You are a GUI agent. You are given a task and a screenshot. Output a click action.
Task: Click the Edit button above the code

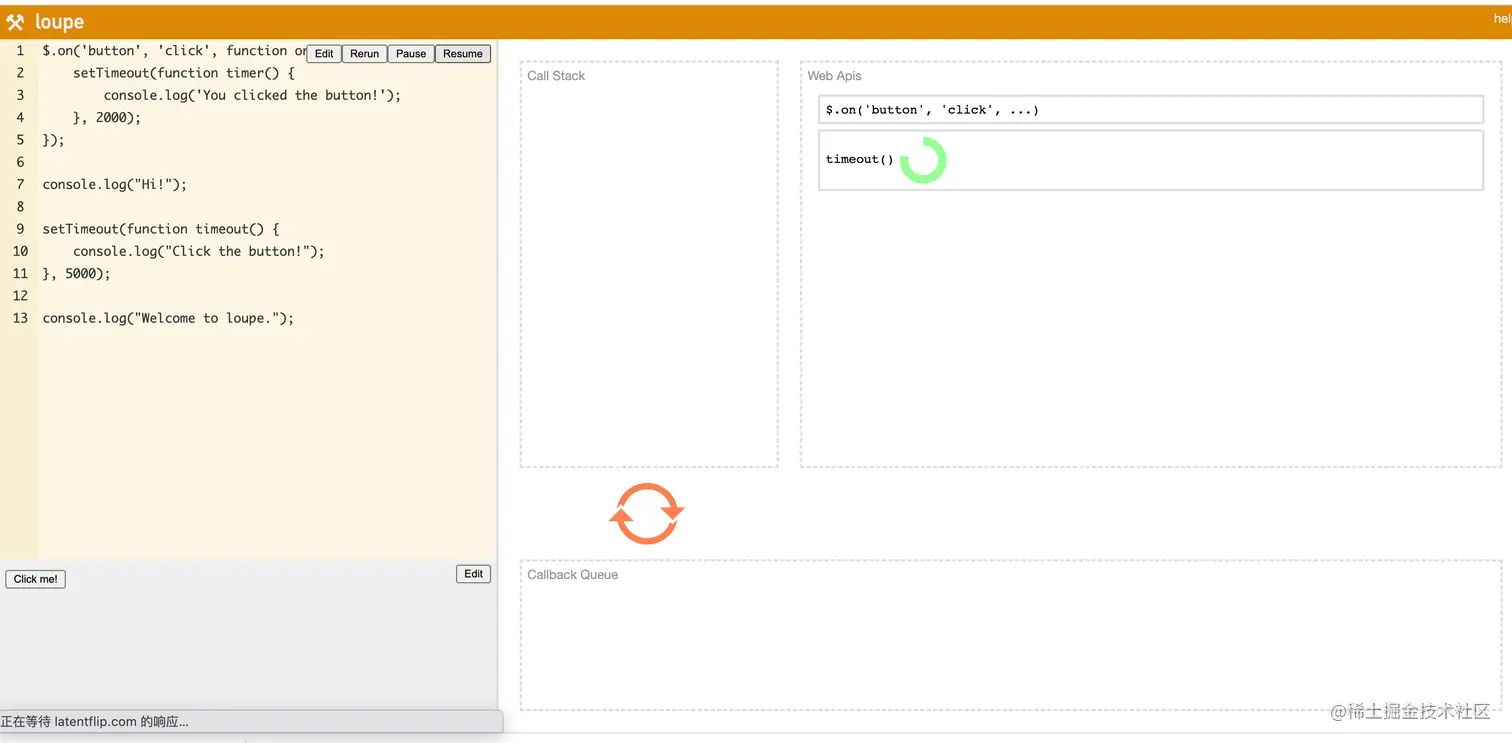[324, 54]
